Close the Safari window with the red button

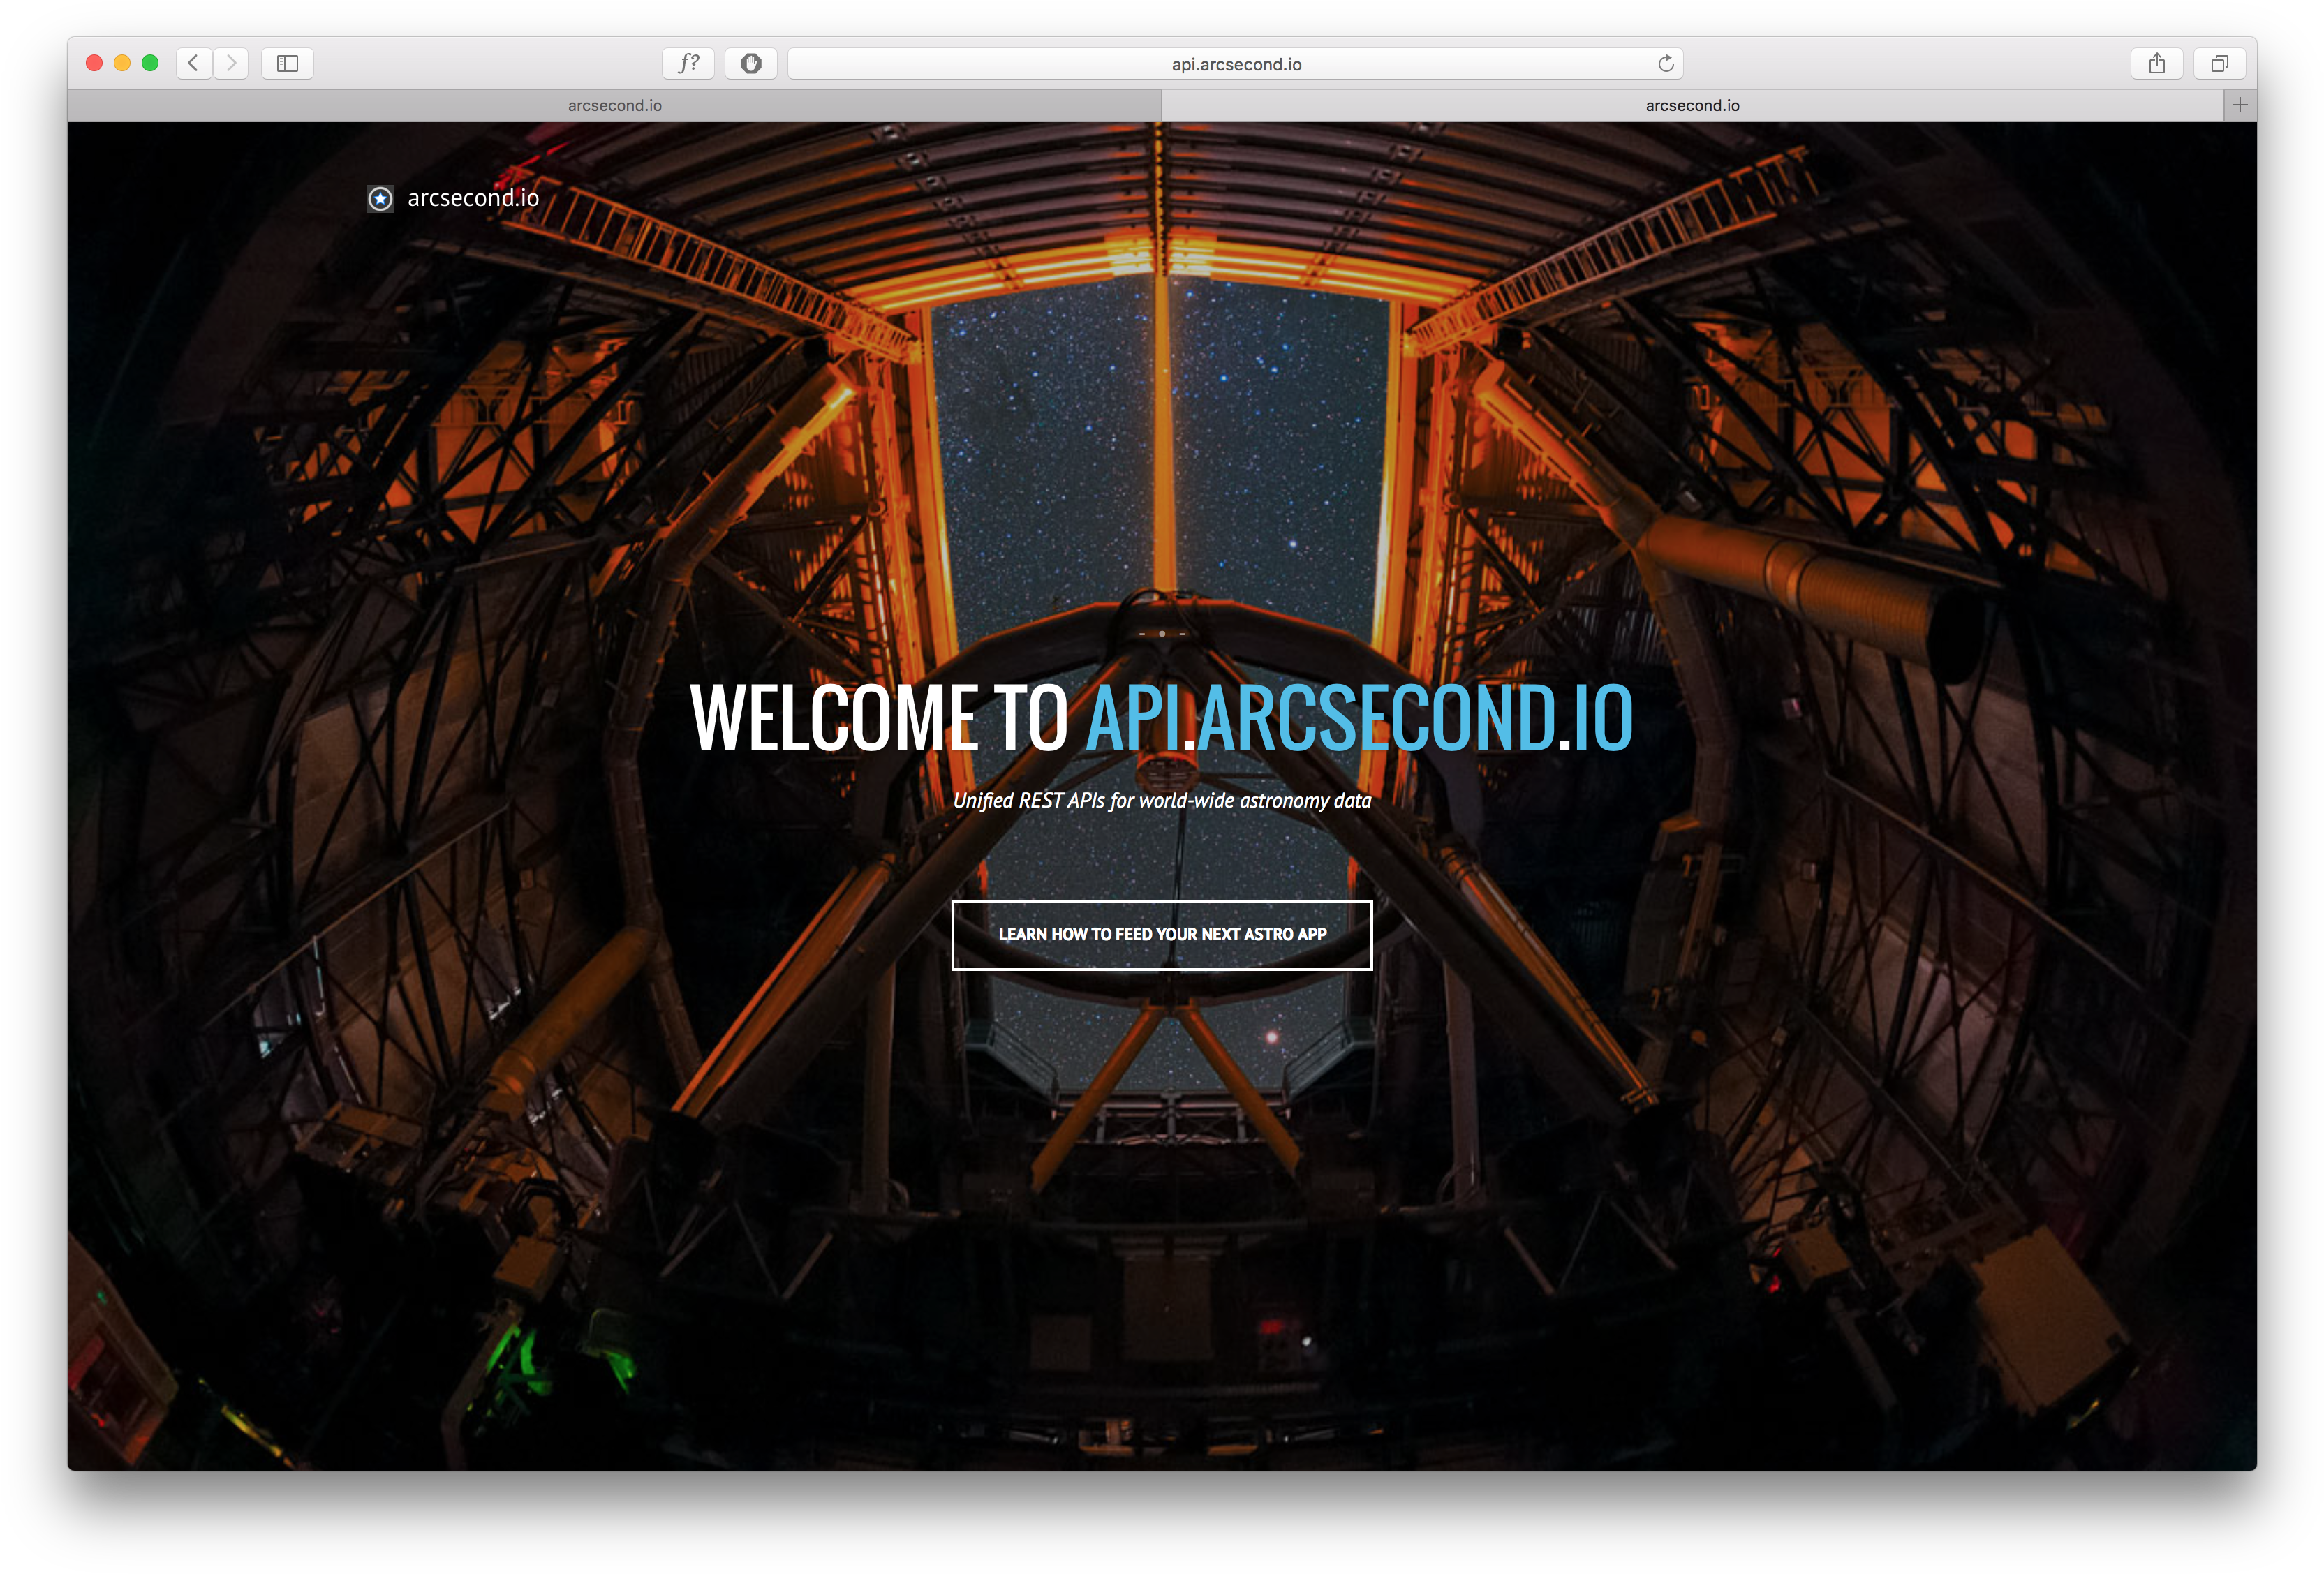click(94, 63)
